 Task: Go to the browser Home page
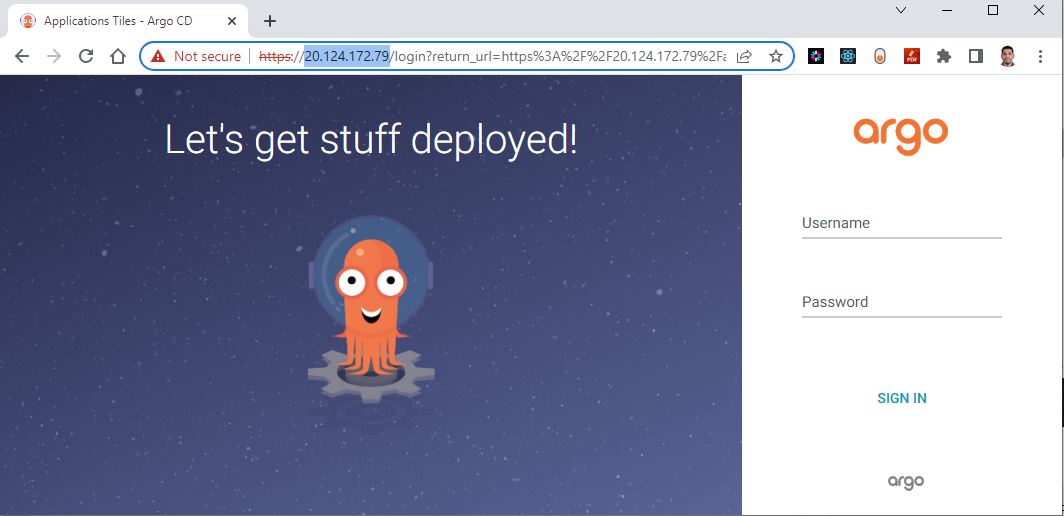[118, 56]
